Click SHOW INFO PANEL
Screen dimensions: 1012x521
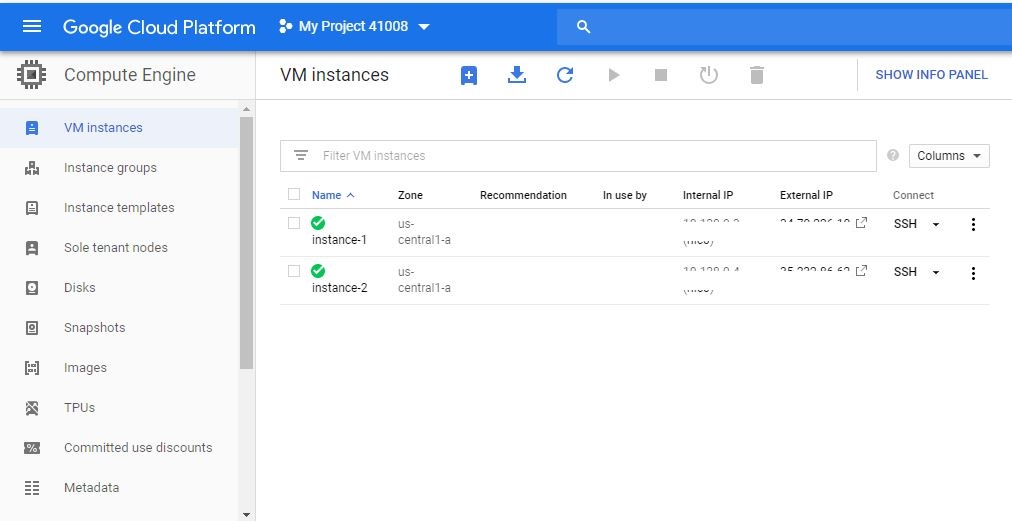[x=931, y=75]
